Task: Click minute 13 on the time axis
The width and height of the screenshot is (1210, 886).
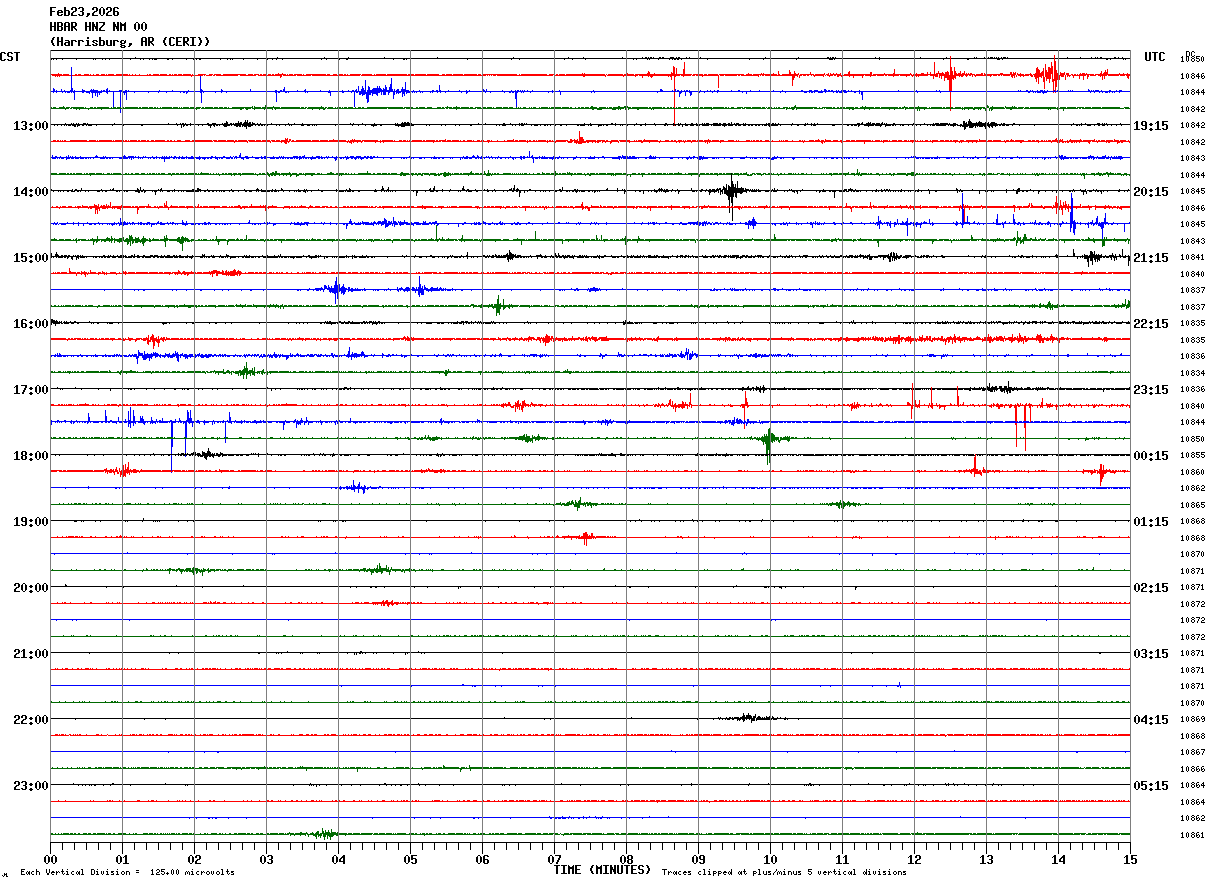Action: (986, 860)
